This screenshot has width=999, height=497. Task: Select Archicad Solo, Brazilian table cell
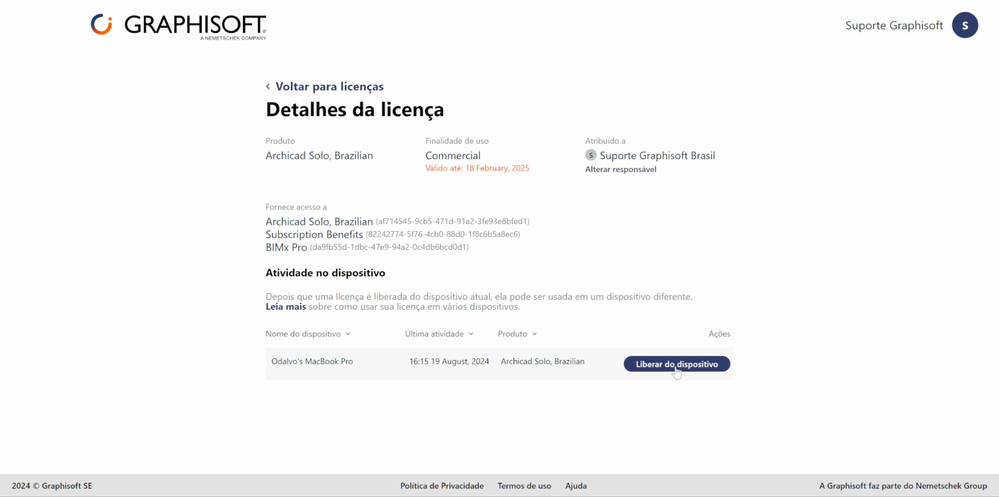tap(543, 361)
